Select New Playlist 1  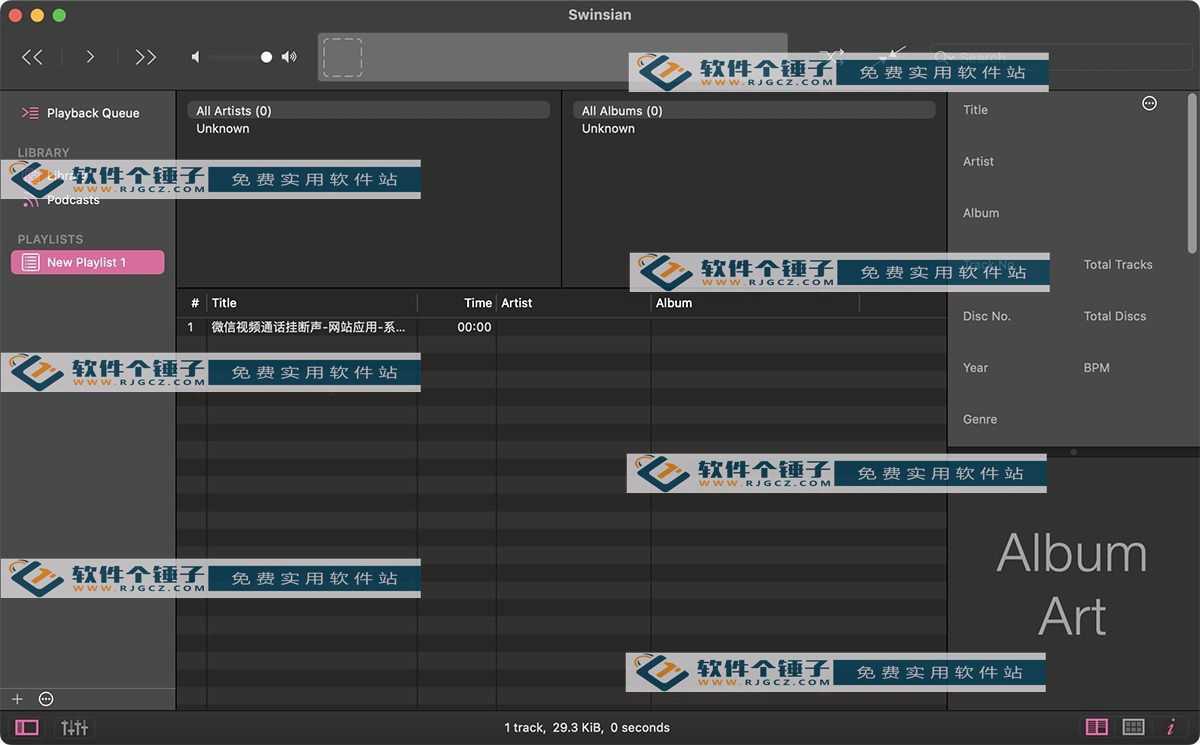click(87, 262)
